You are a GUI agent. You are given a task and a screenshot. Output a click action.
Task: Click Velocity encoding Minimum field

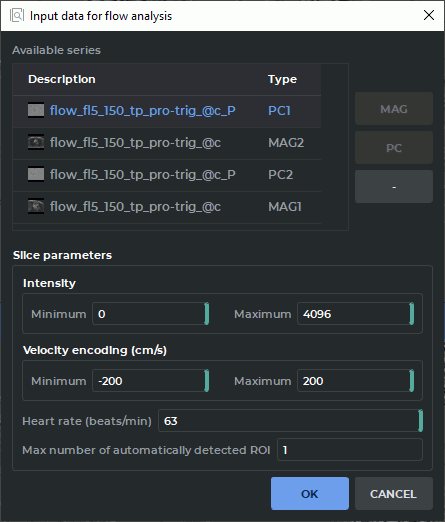pyautogui.click(x=150, y=381)
